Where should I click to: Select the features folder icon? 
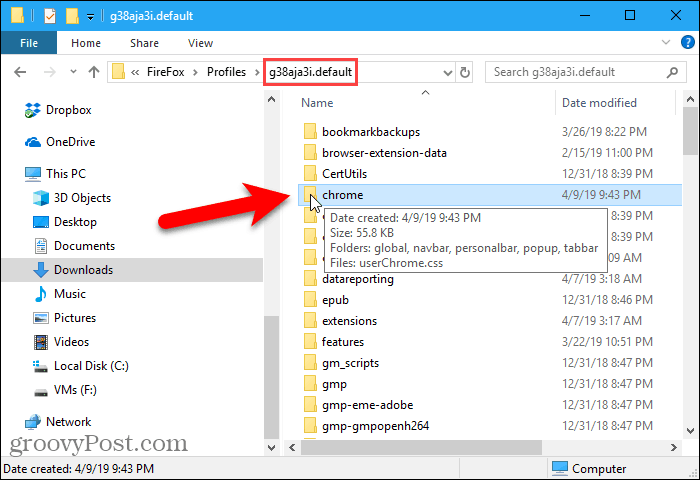310,342
